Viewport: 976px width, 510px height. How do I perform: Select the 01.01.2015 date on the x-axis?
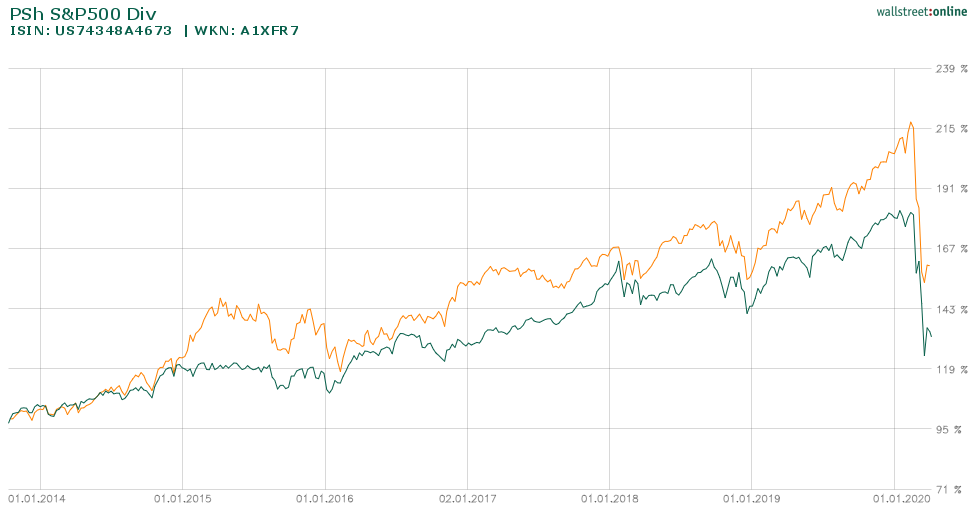tap(182, 497)
